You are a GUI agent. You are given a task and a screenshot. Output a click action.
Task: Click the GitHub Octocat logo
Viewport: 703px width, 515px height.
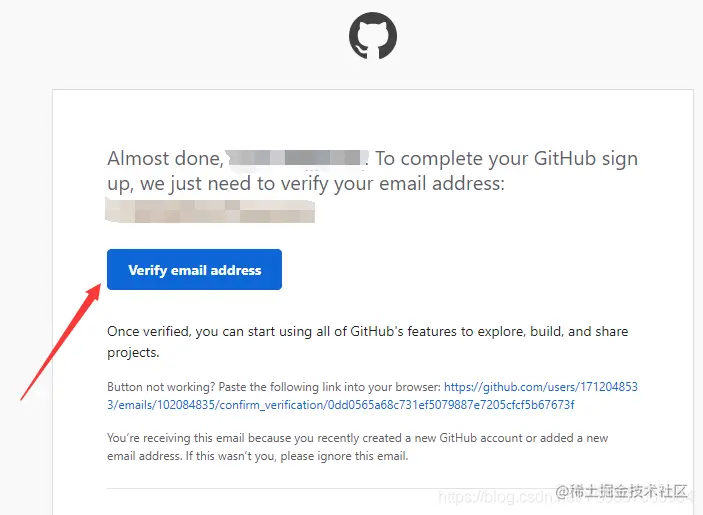point(373,36)
